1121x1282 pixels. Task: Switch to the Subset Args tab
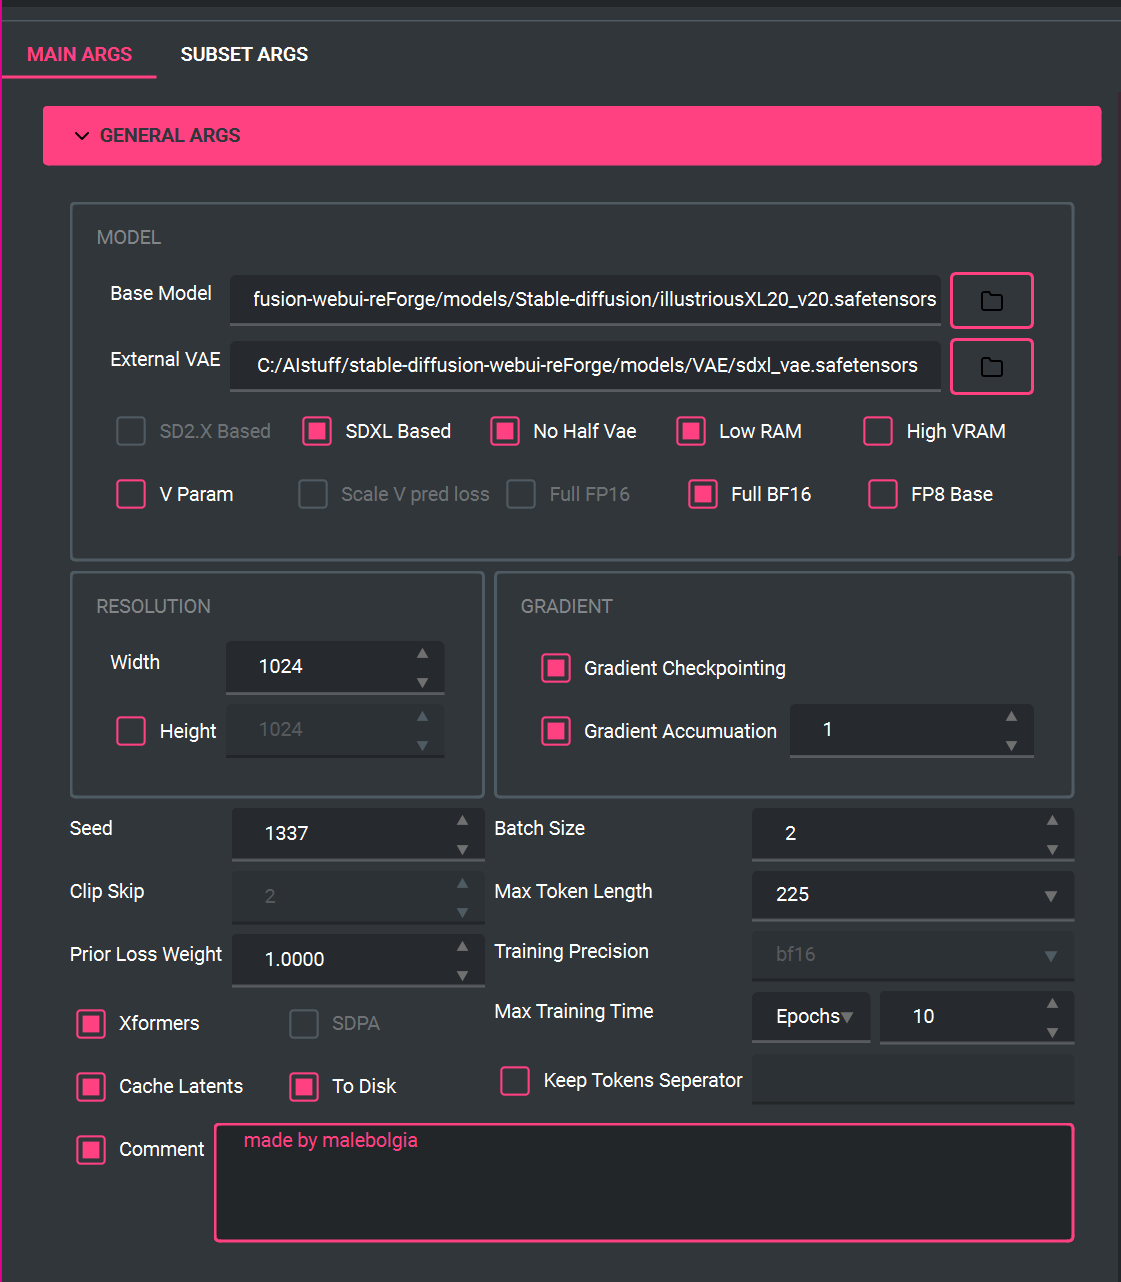pyautogui.click(x=244, y=54)
